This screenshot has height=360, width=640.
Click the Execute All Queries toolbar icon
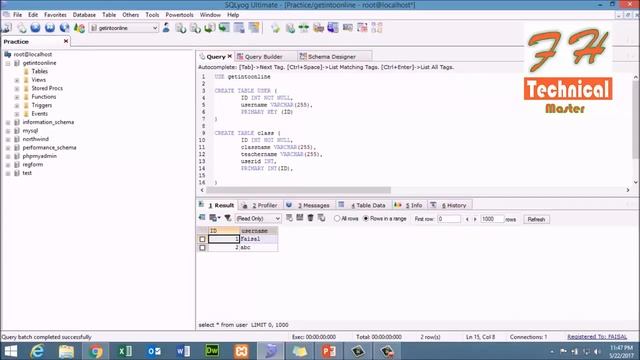[50, 28]
